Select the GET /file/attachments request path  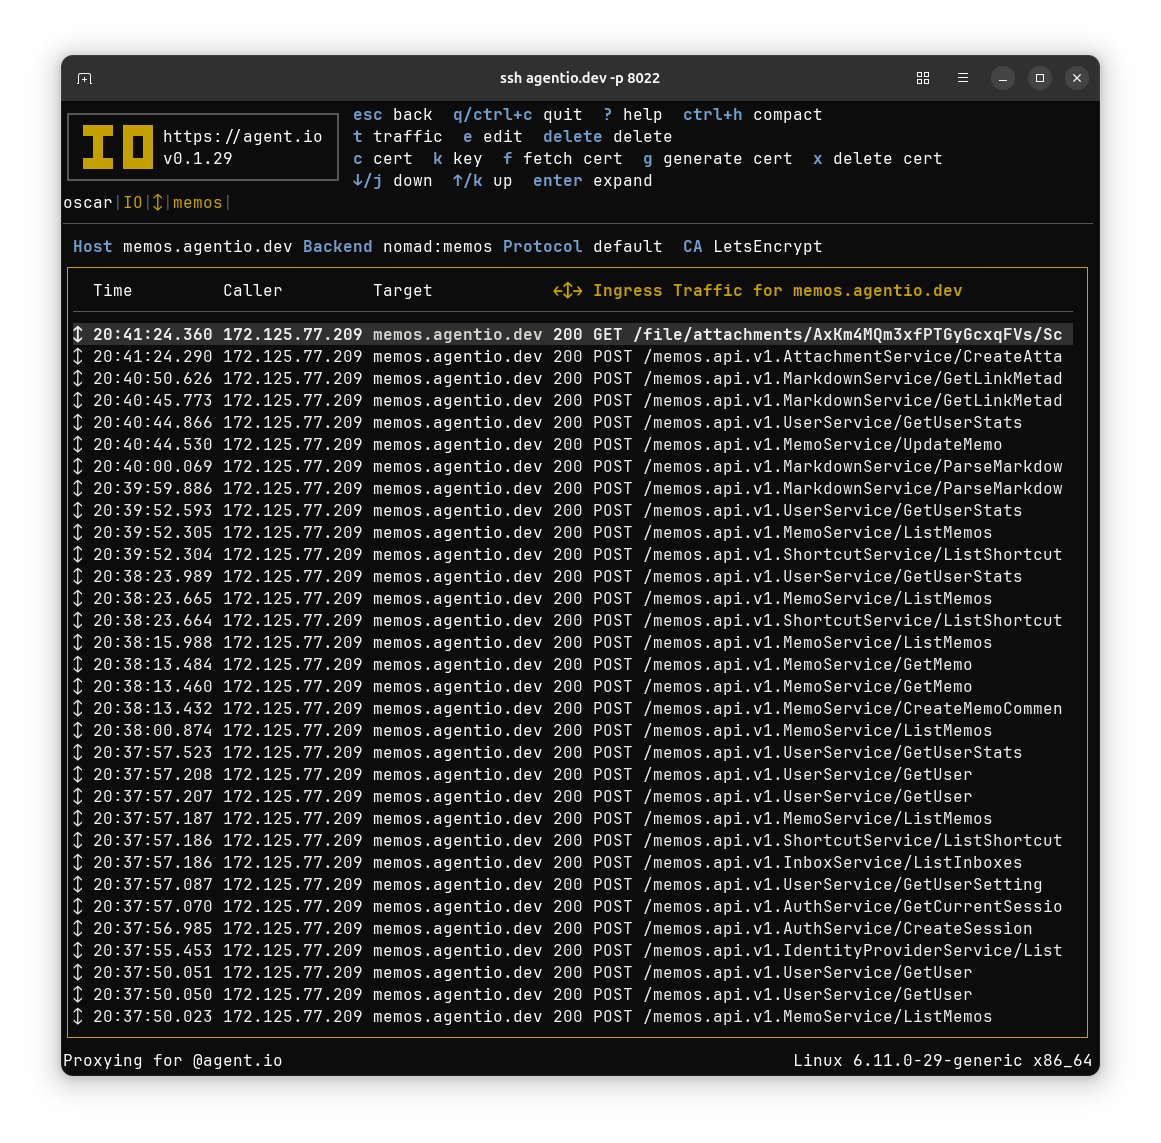click(x=828, y=335)
